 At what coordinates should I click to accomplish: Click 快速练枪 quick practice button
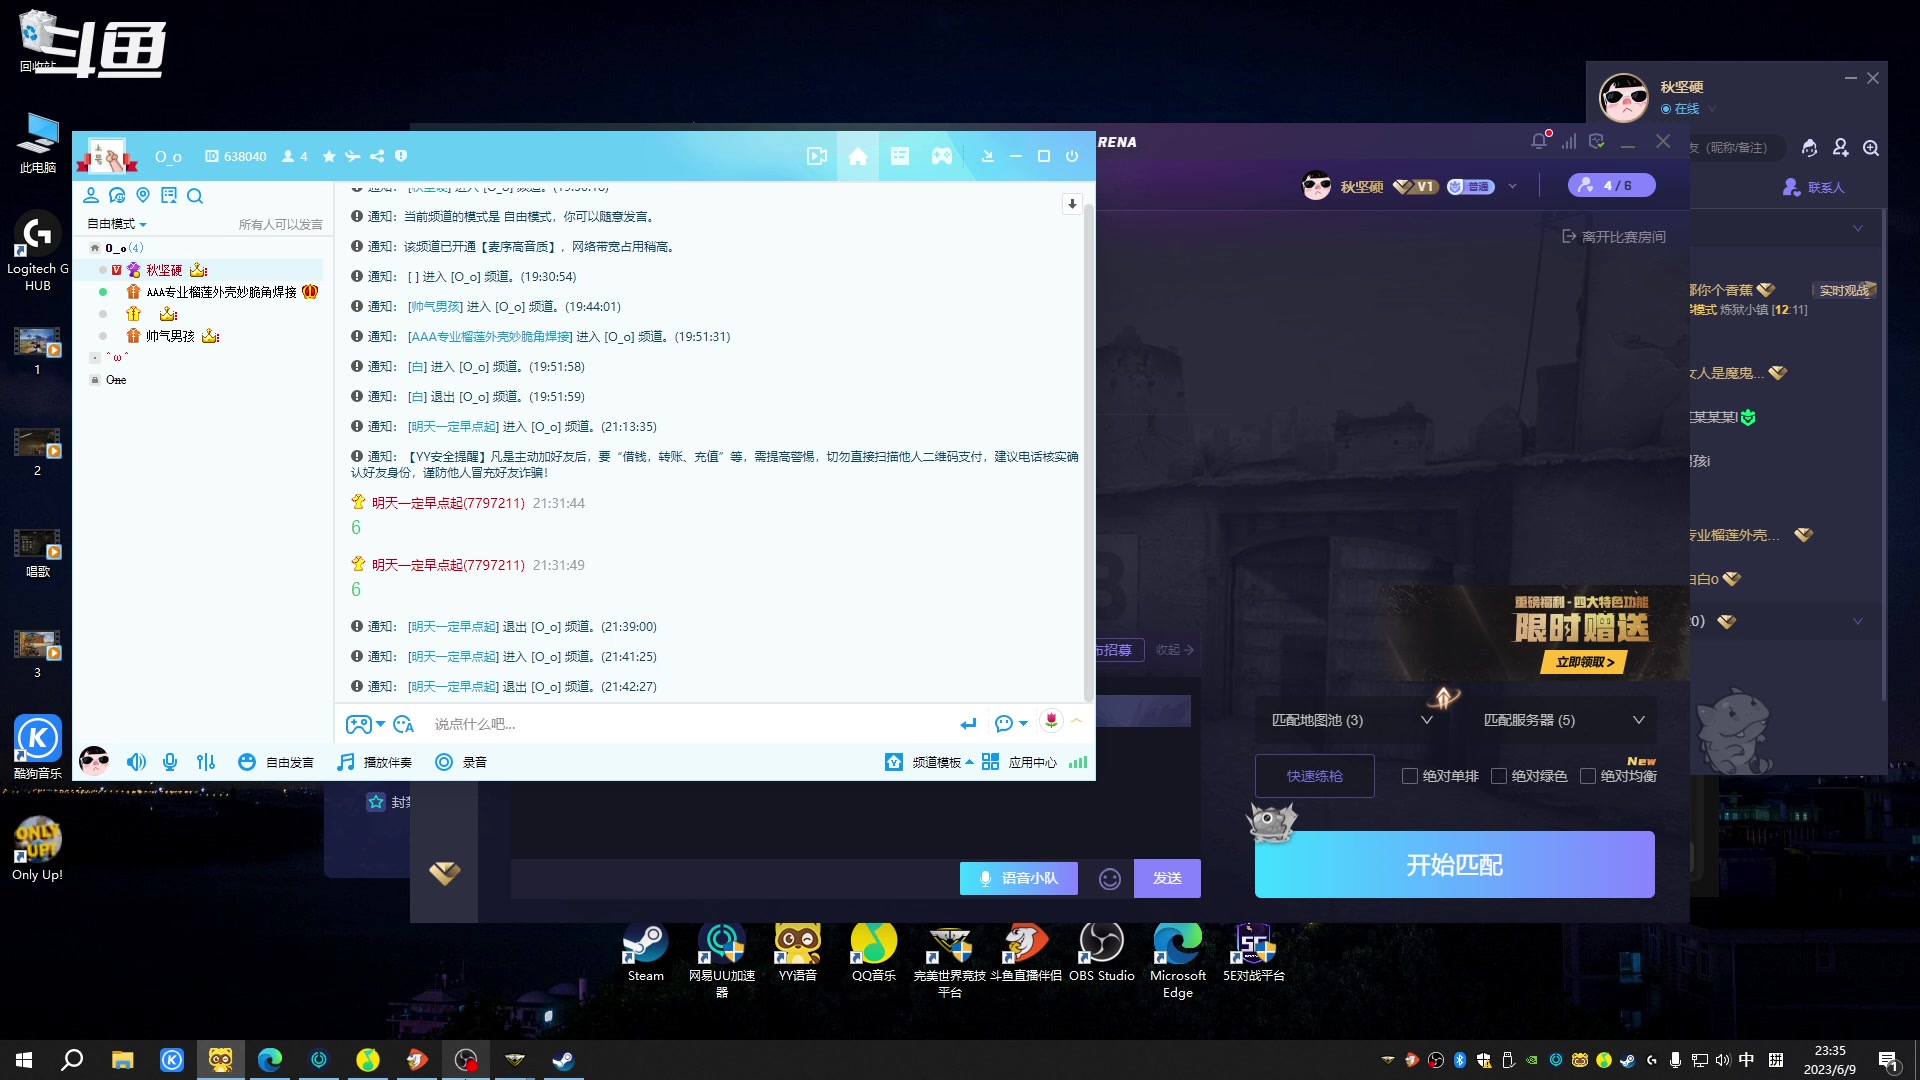[1314, 776]
